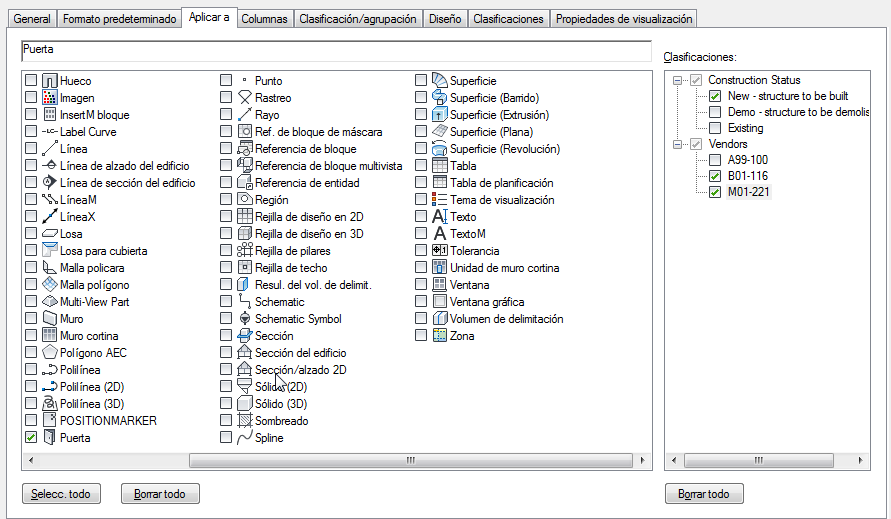Uncheck the Puerta checkbox
Screen dimensions: 891x519
(31, 438)
